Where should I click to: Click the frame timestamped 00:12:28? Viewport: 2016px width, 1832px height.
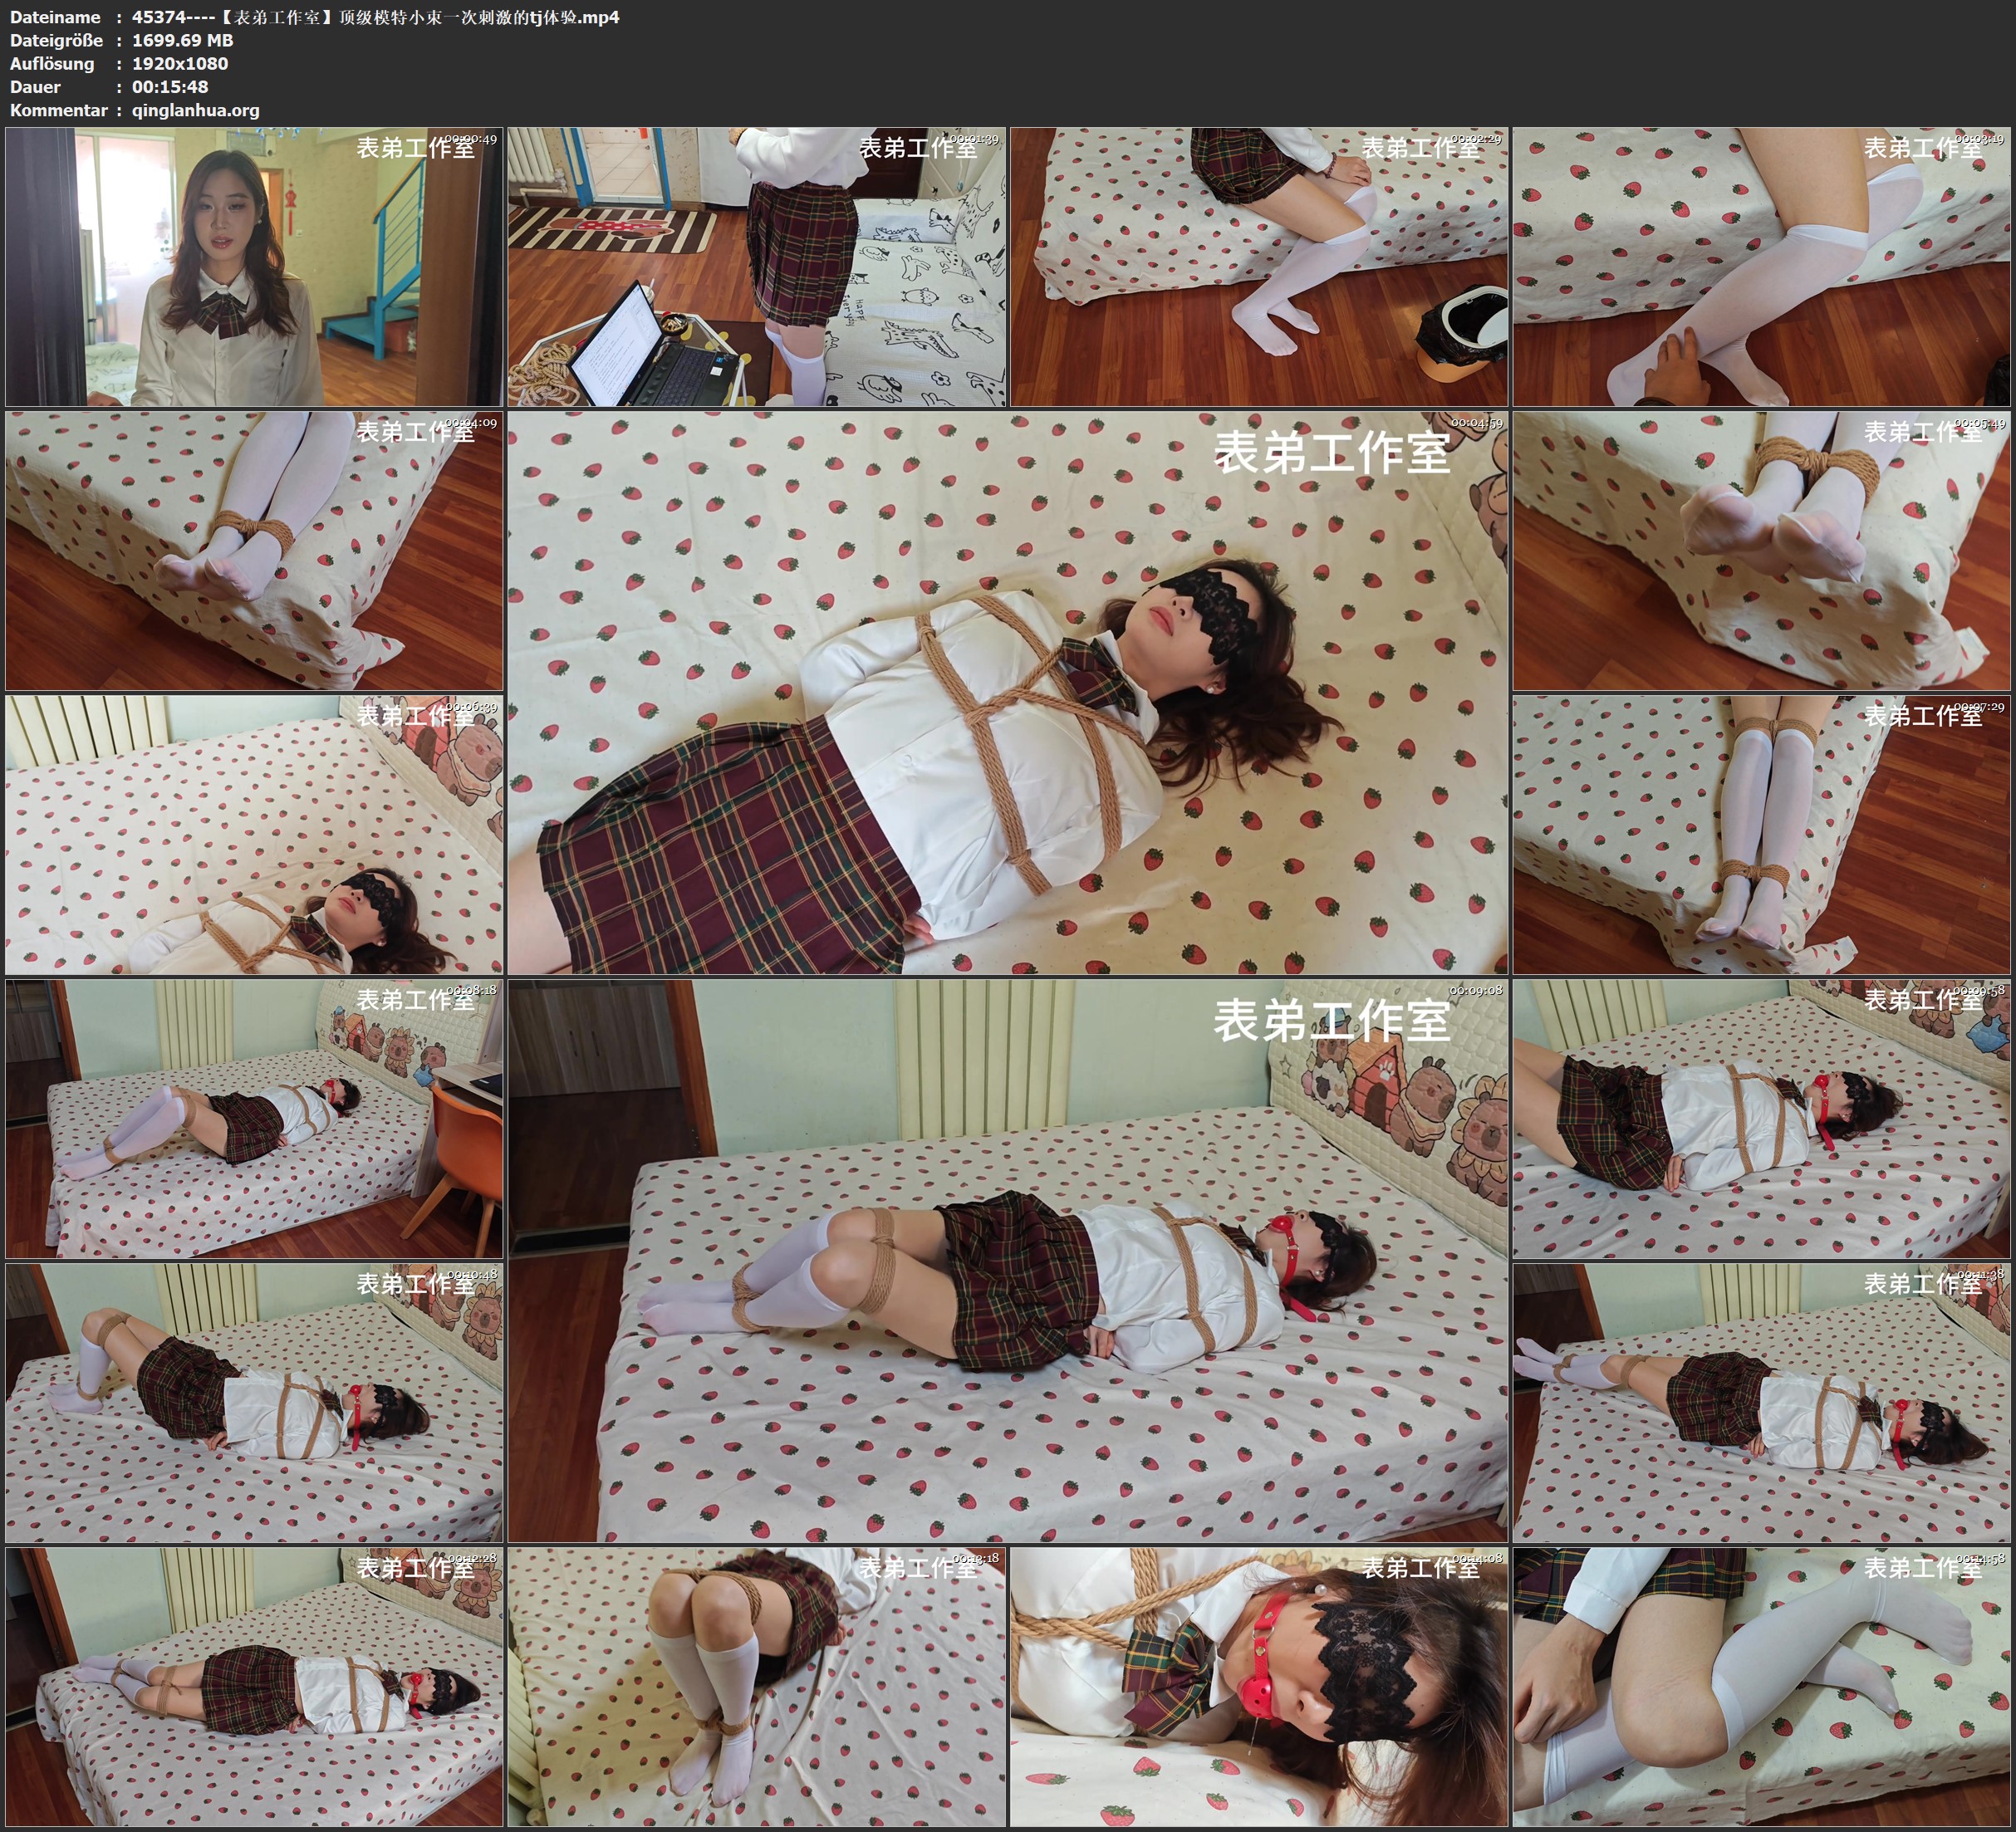click(254, 1686)
